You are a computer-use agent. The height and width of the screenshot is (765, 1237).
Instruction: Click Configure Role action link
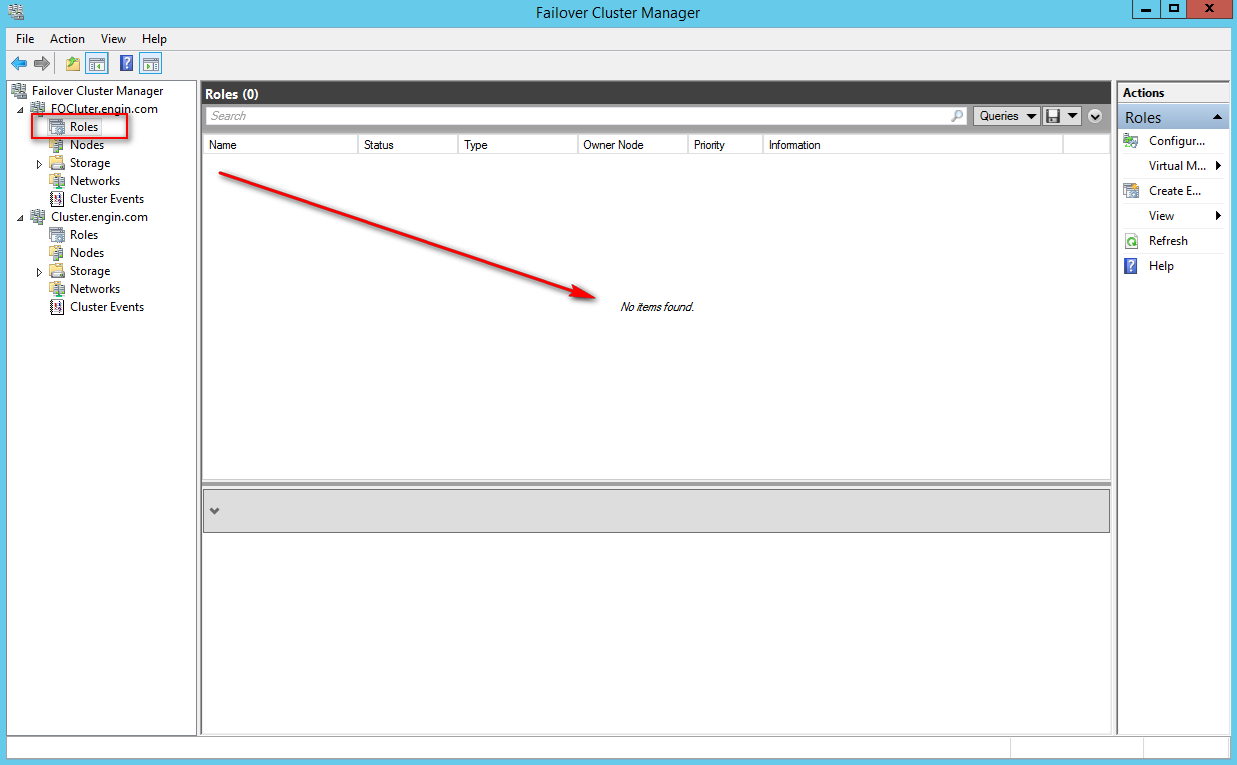(x=1177, y=141)
